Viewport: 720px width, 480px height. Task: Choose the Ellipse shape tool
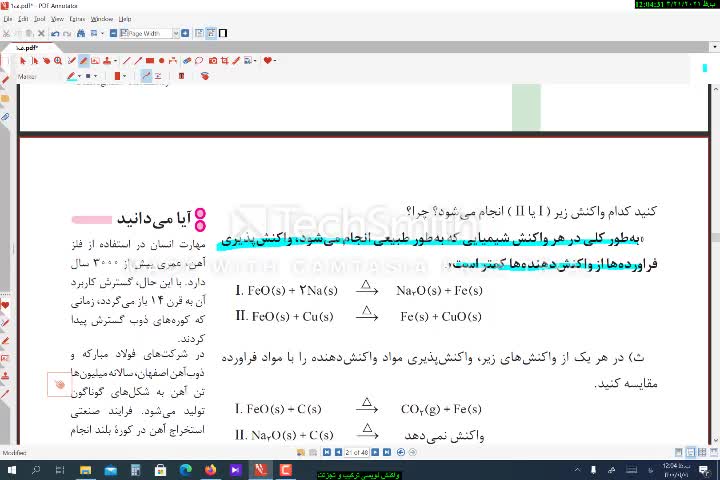pos(163,61)
